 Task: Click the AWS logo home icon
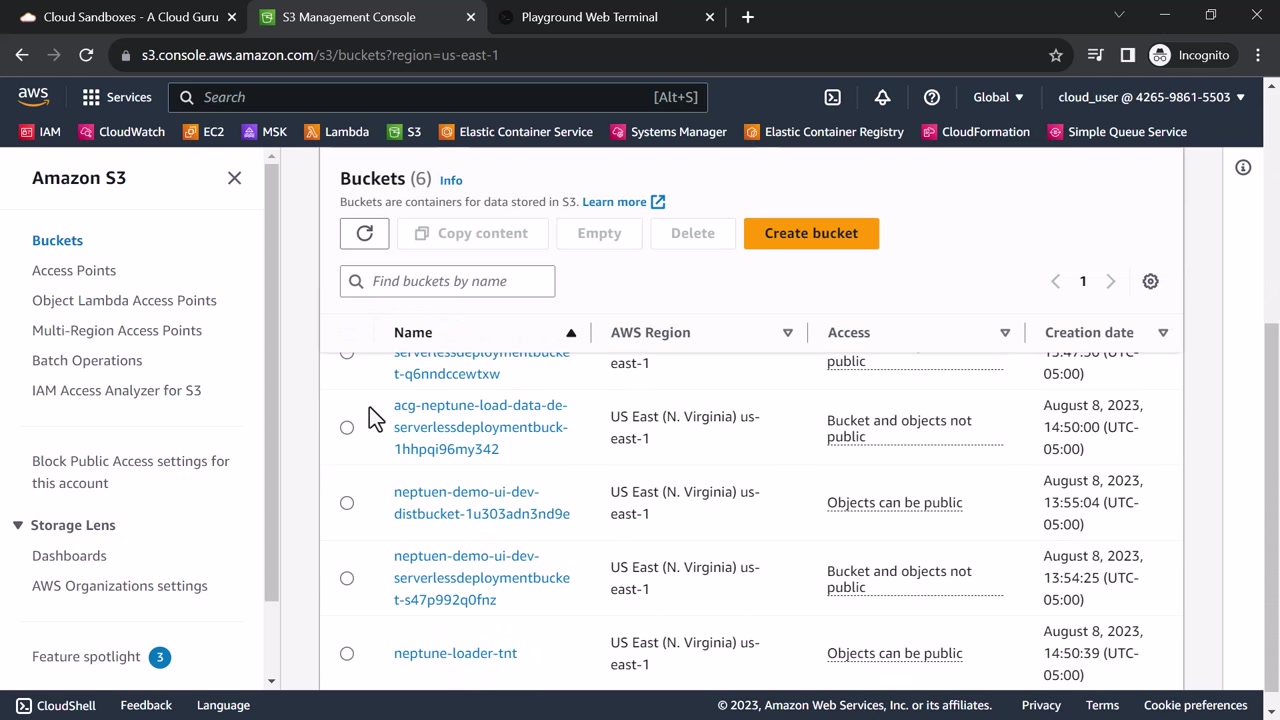pos(33,97)
